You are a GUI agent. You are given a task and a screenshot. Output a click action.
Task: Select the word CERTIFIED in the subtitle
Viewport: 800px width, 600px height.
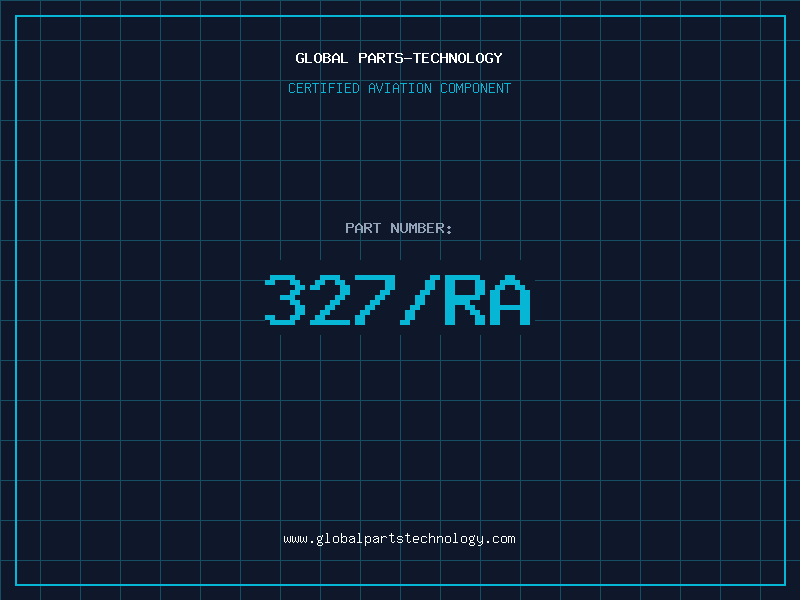[x=323, y=88]
